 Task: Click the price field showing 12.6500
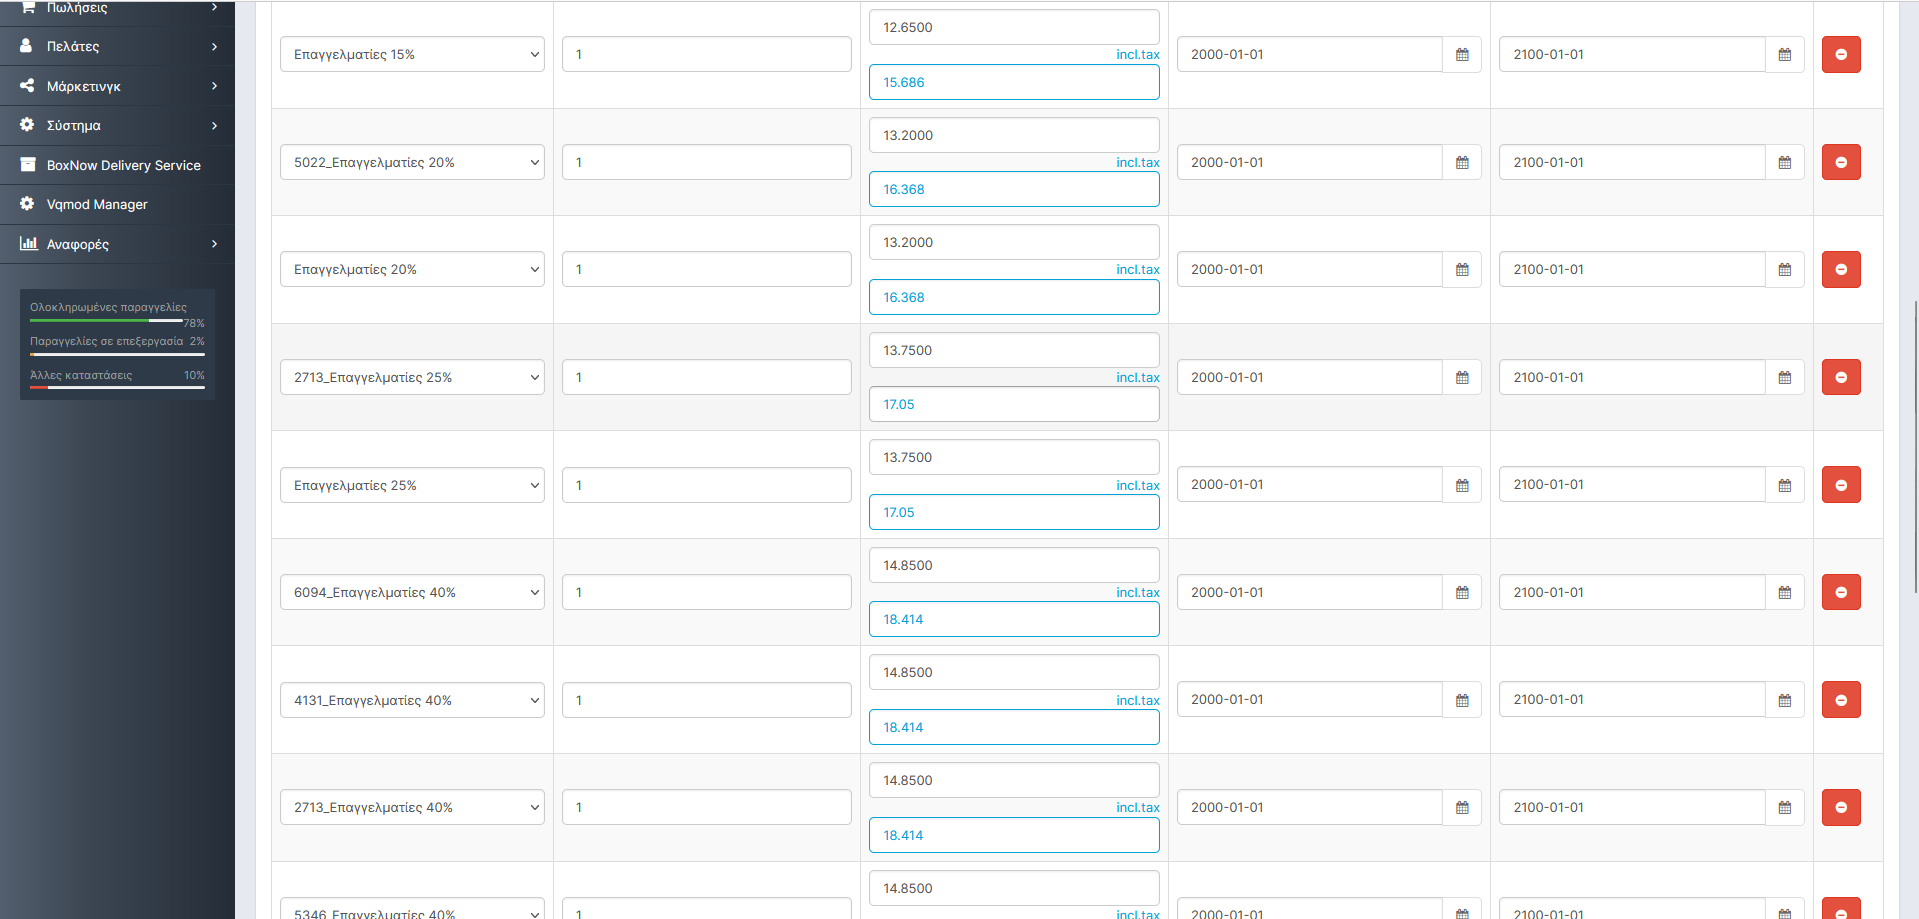[x=1013, y=27]
